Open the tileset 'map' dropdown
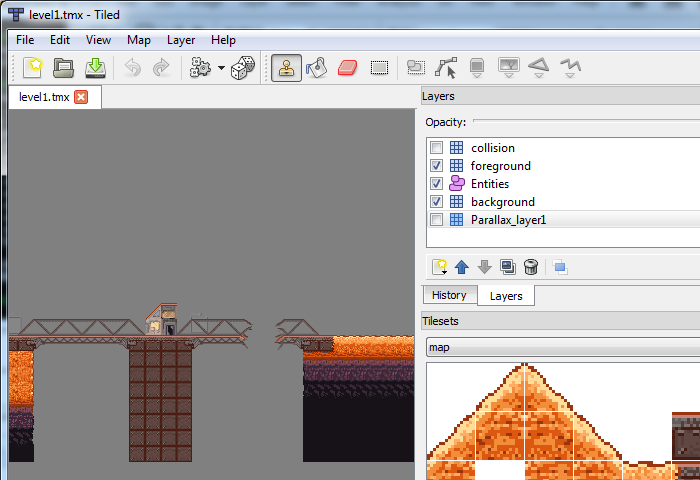This screenshot has height=480, width=700. point(563,347)
